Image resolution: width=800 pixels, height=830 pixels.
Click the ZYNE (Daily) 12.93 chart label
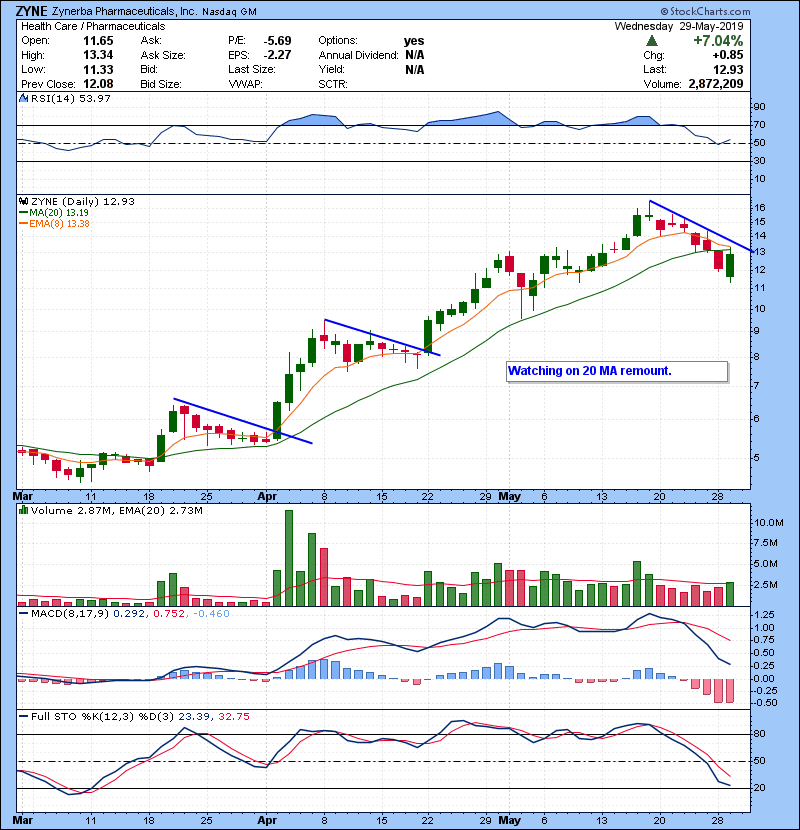click(83, 201)
